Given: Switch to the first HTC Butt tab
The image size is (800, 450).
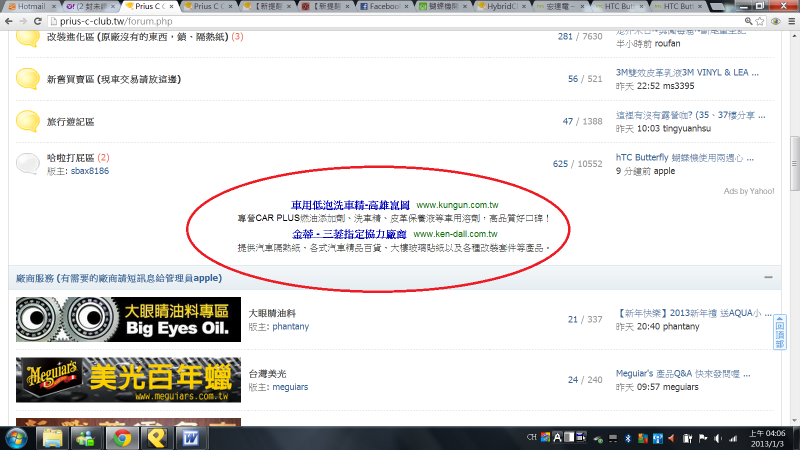Looking at the screenshot, I should tap(619, 6).
